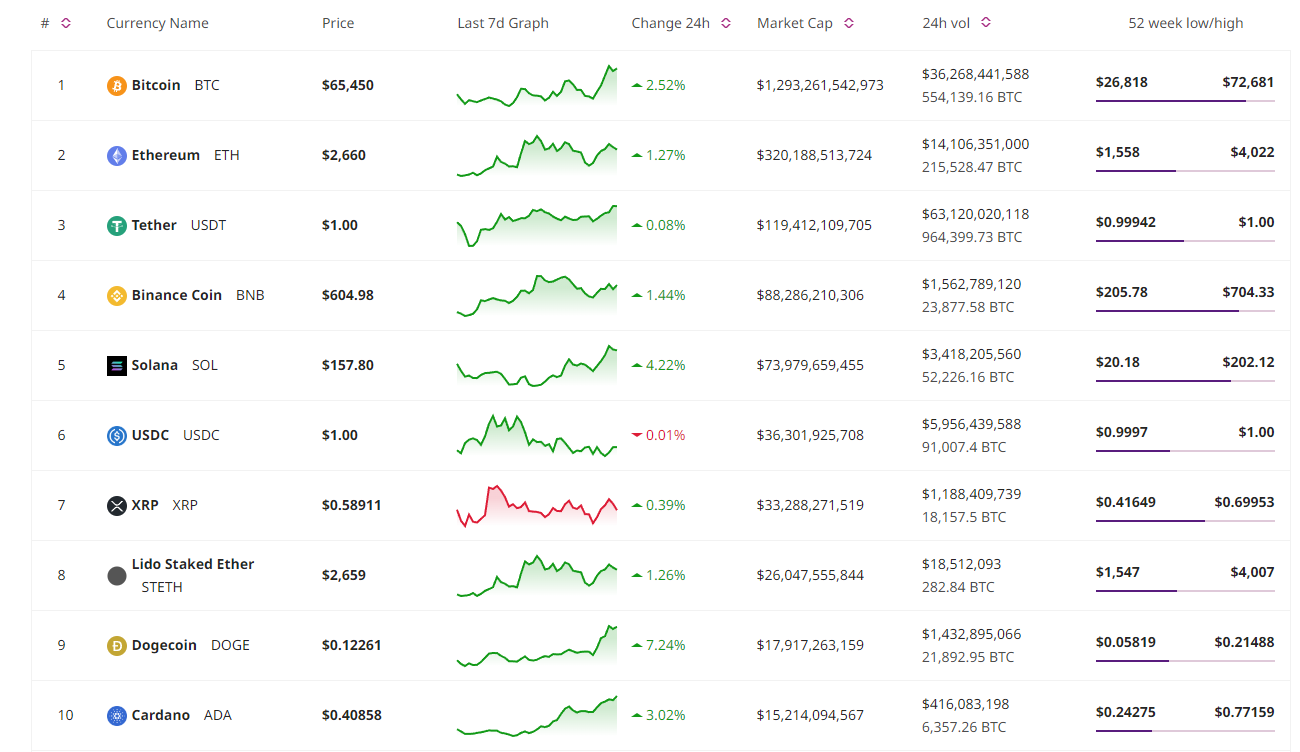Click Bitcoin's 52 week low/high range bar
The image size is (1300, 752).
click(x=1185, y=101)
